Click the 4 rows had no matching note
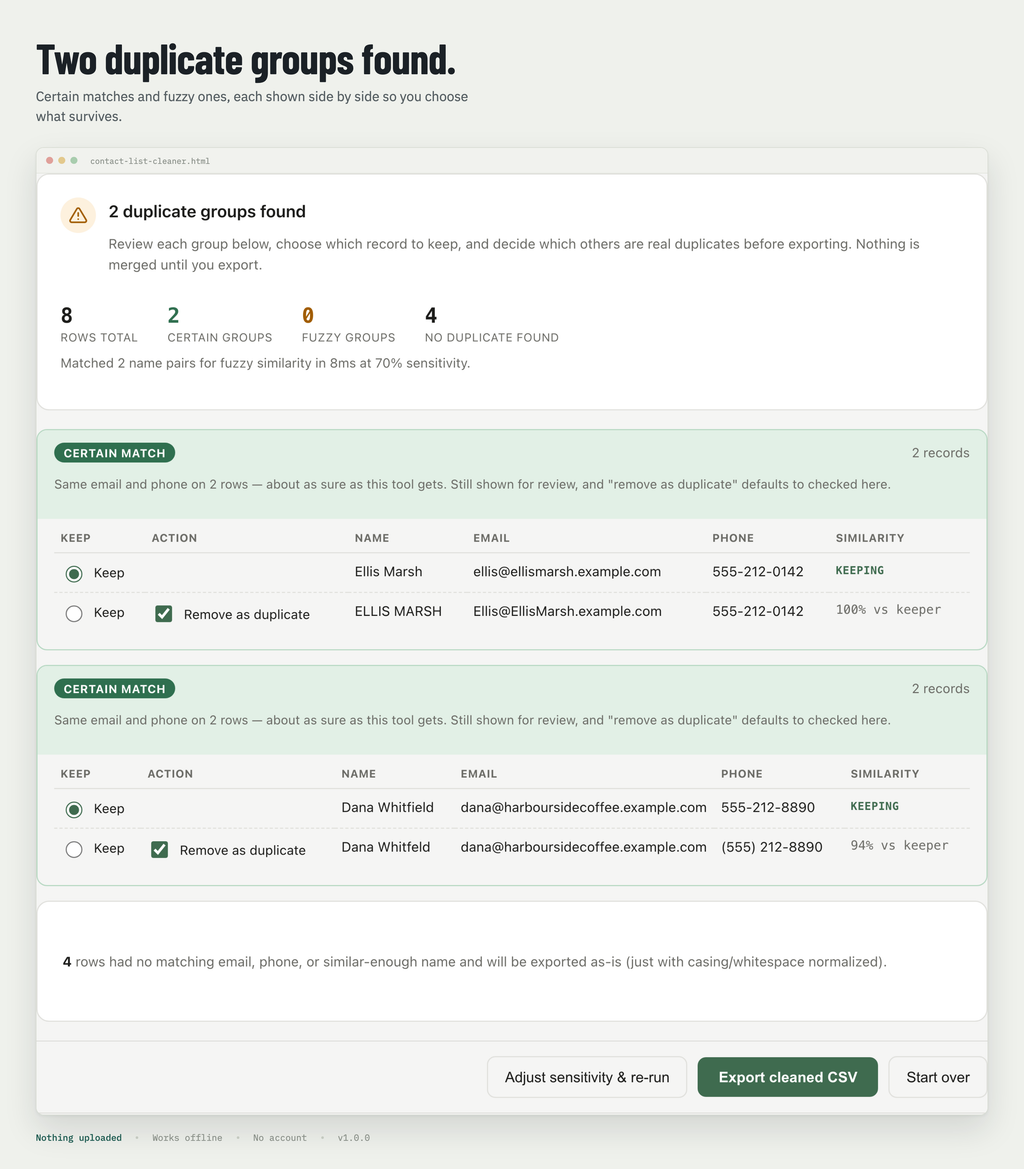 pyautogui.click(x=475, y=962)
